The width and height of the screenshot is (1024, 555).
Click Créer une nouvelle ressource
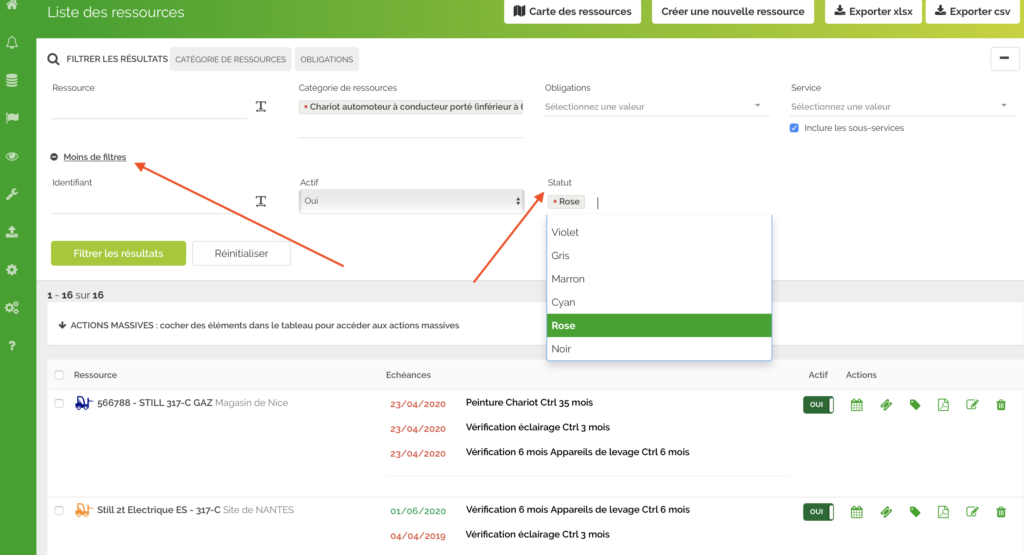click(733, 12)
